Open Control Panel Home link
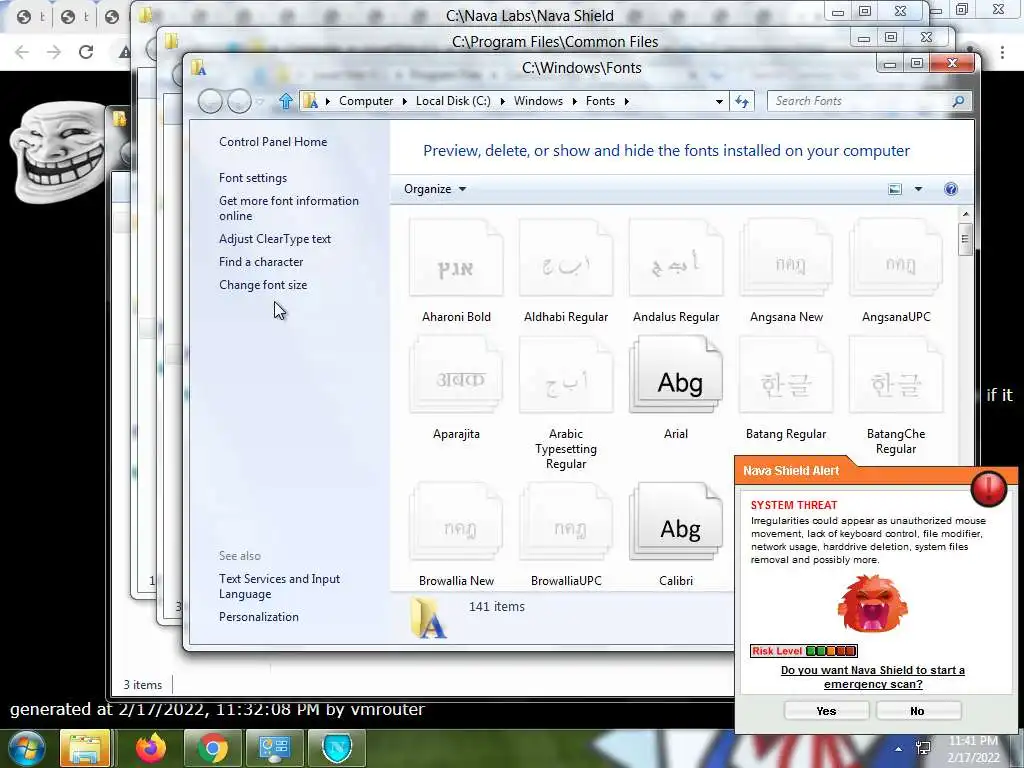1024x768 pixels. click(273, 142)
